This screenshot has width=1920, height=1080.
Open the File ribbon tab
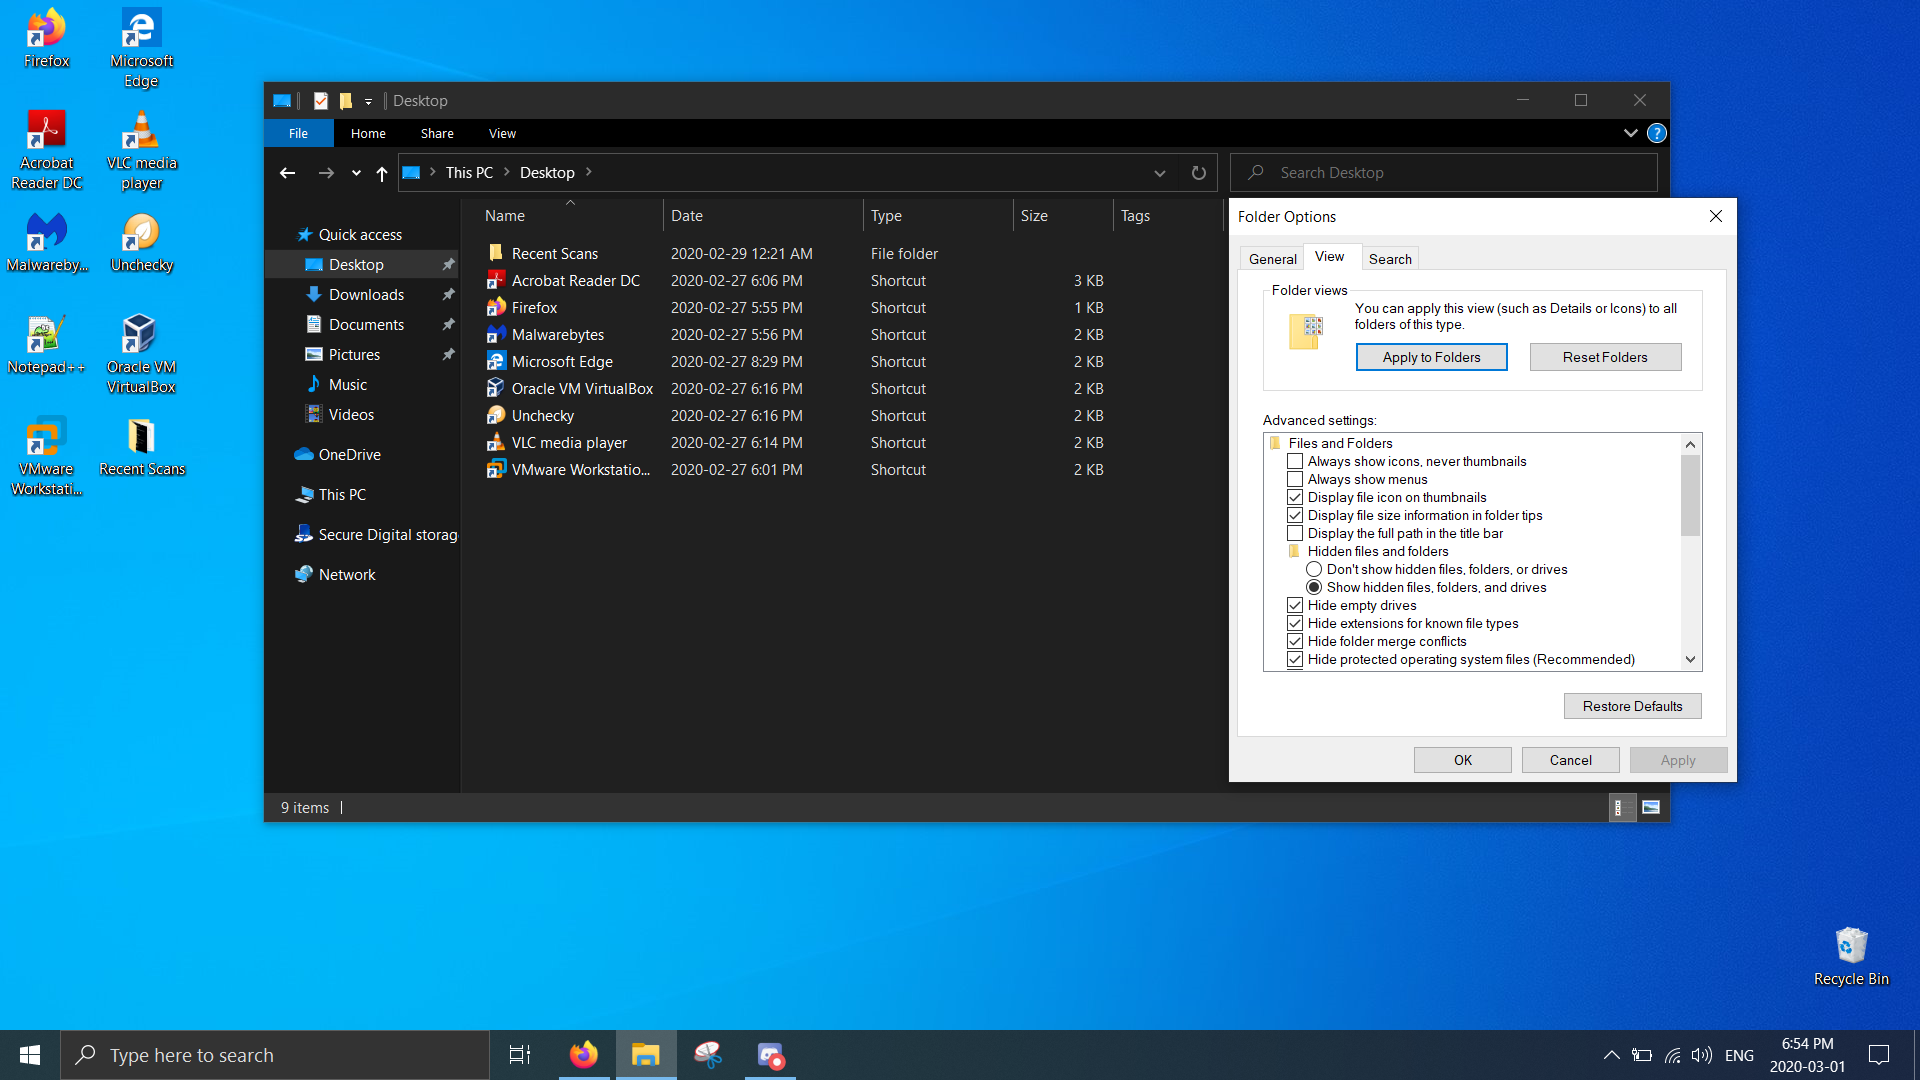[298, 133]
